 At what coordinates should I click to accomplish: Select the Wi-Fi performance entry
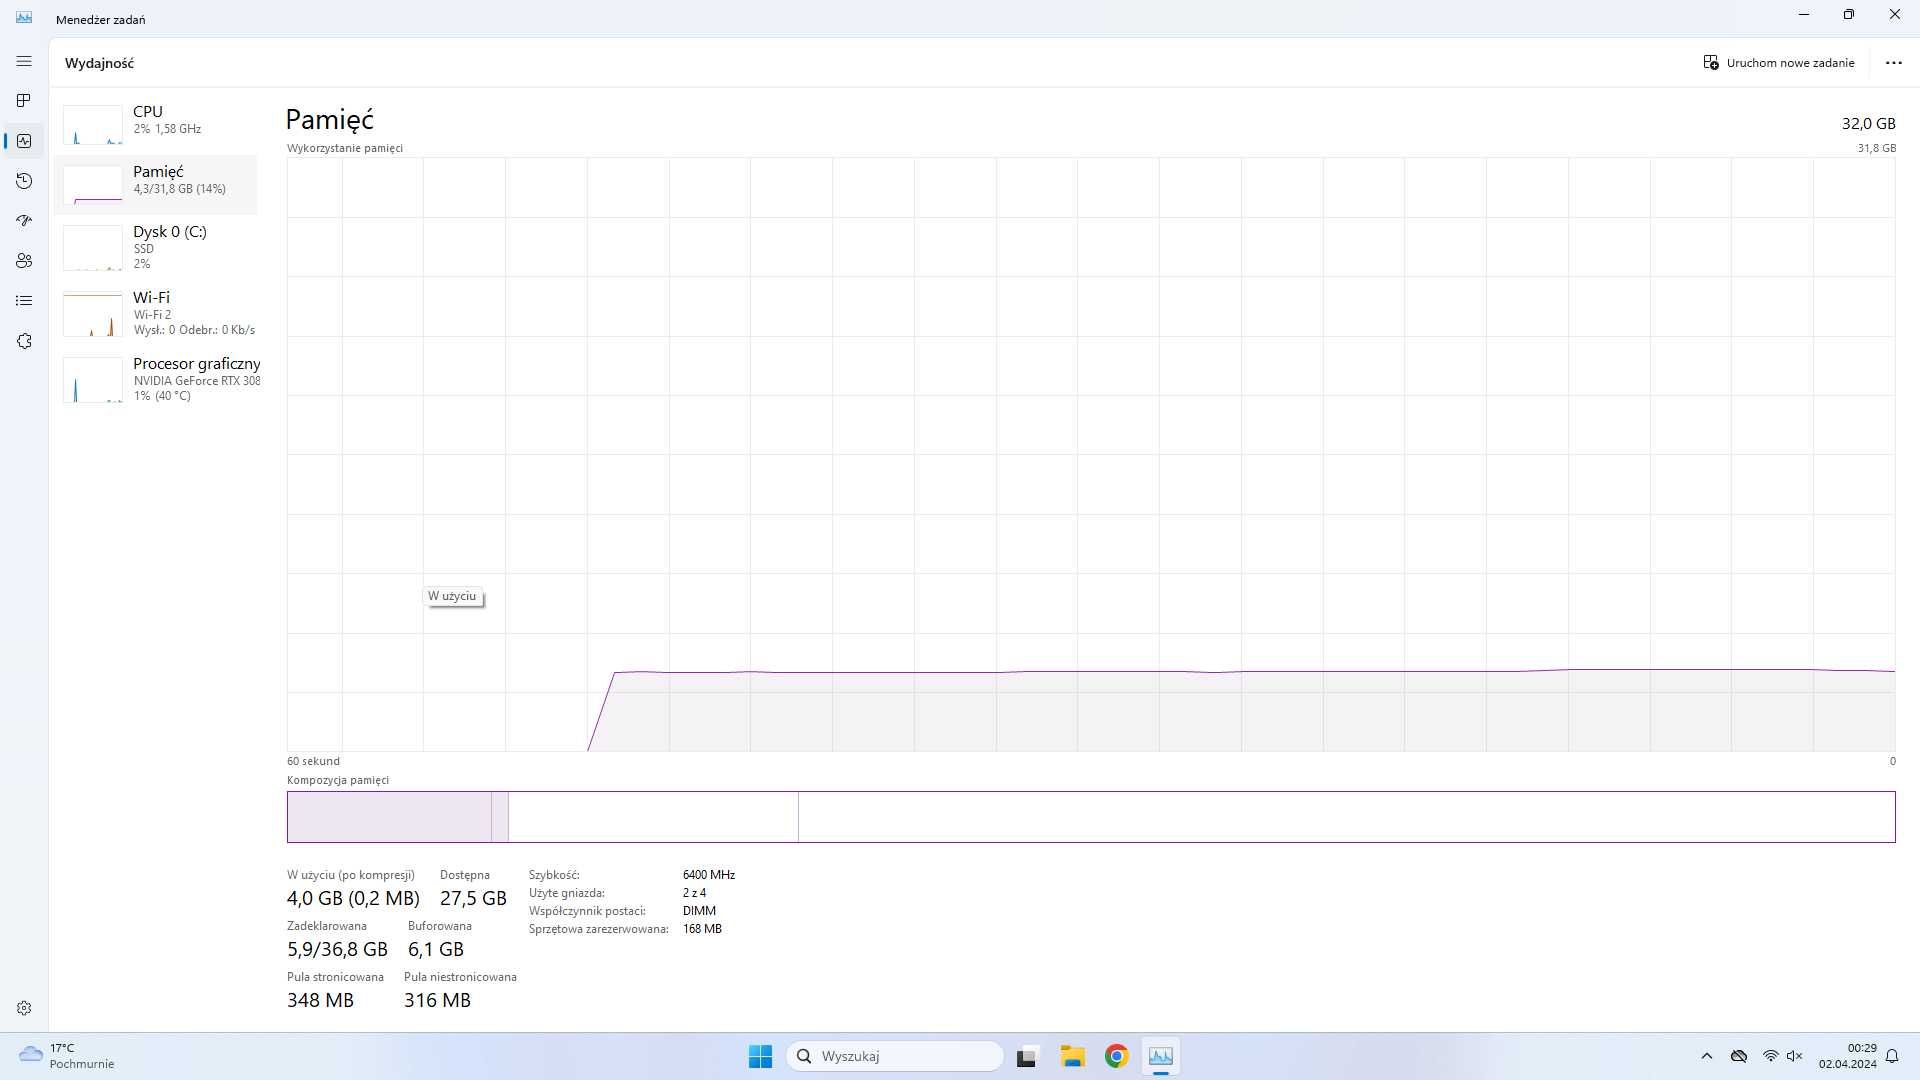click(157, 313)
